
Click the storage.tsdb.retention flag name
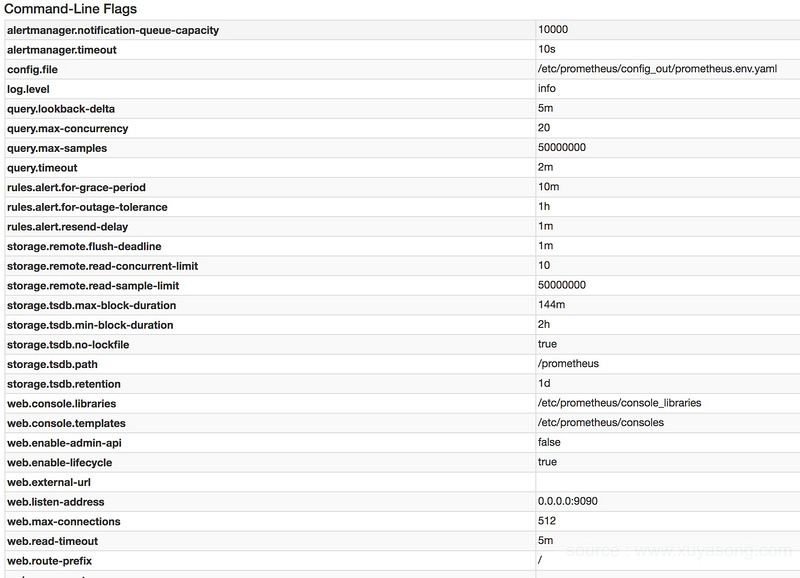(x=62, y=383)
